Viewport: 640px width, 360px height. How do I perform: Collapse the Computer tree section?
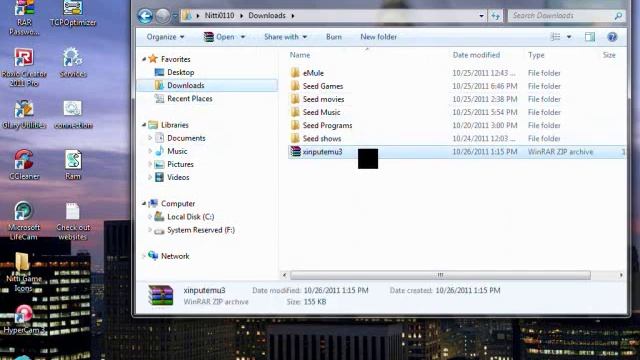click(144, 203)
